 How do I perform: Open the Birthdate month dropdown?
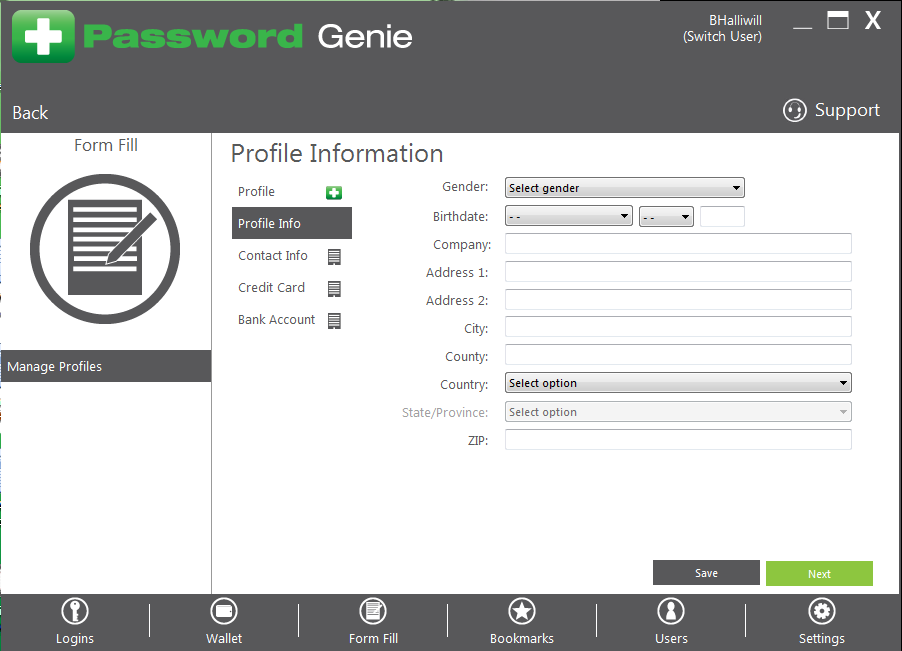(569, 216)
